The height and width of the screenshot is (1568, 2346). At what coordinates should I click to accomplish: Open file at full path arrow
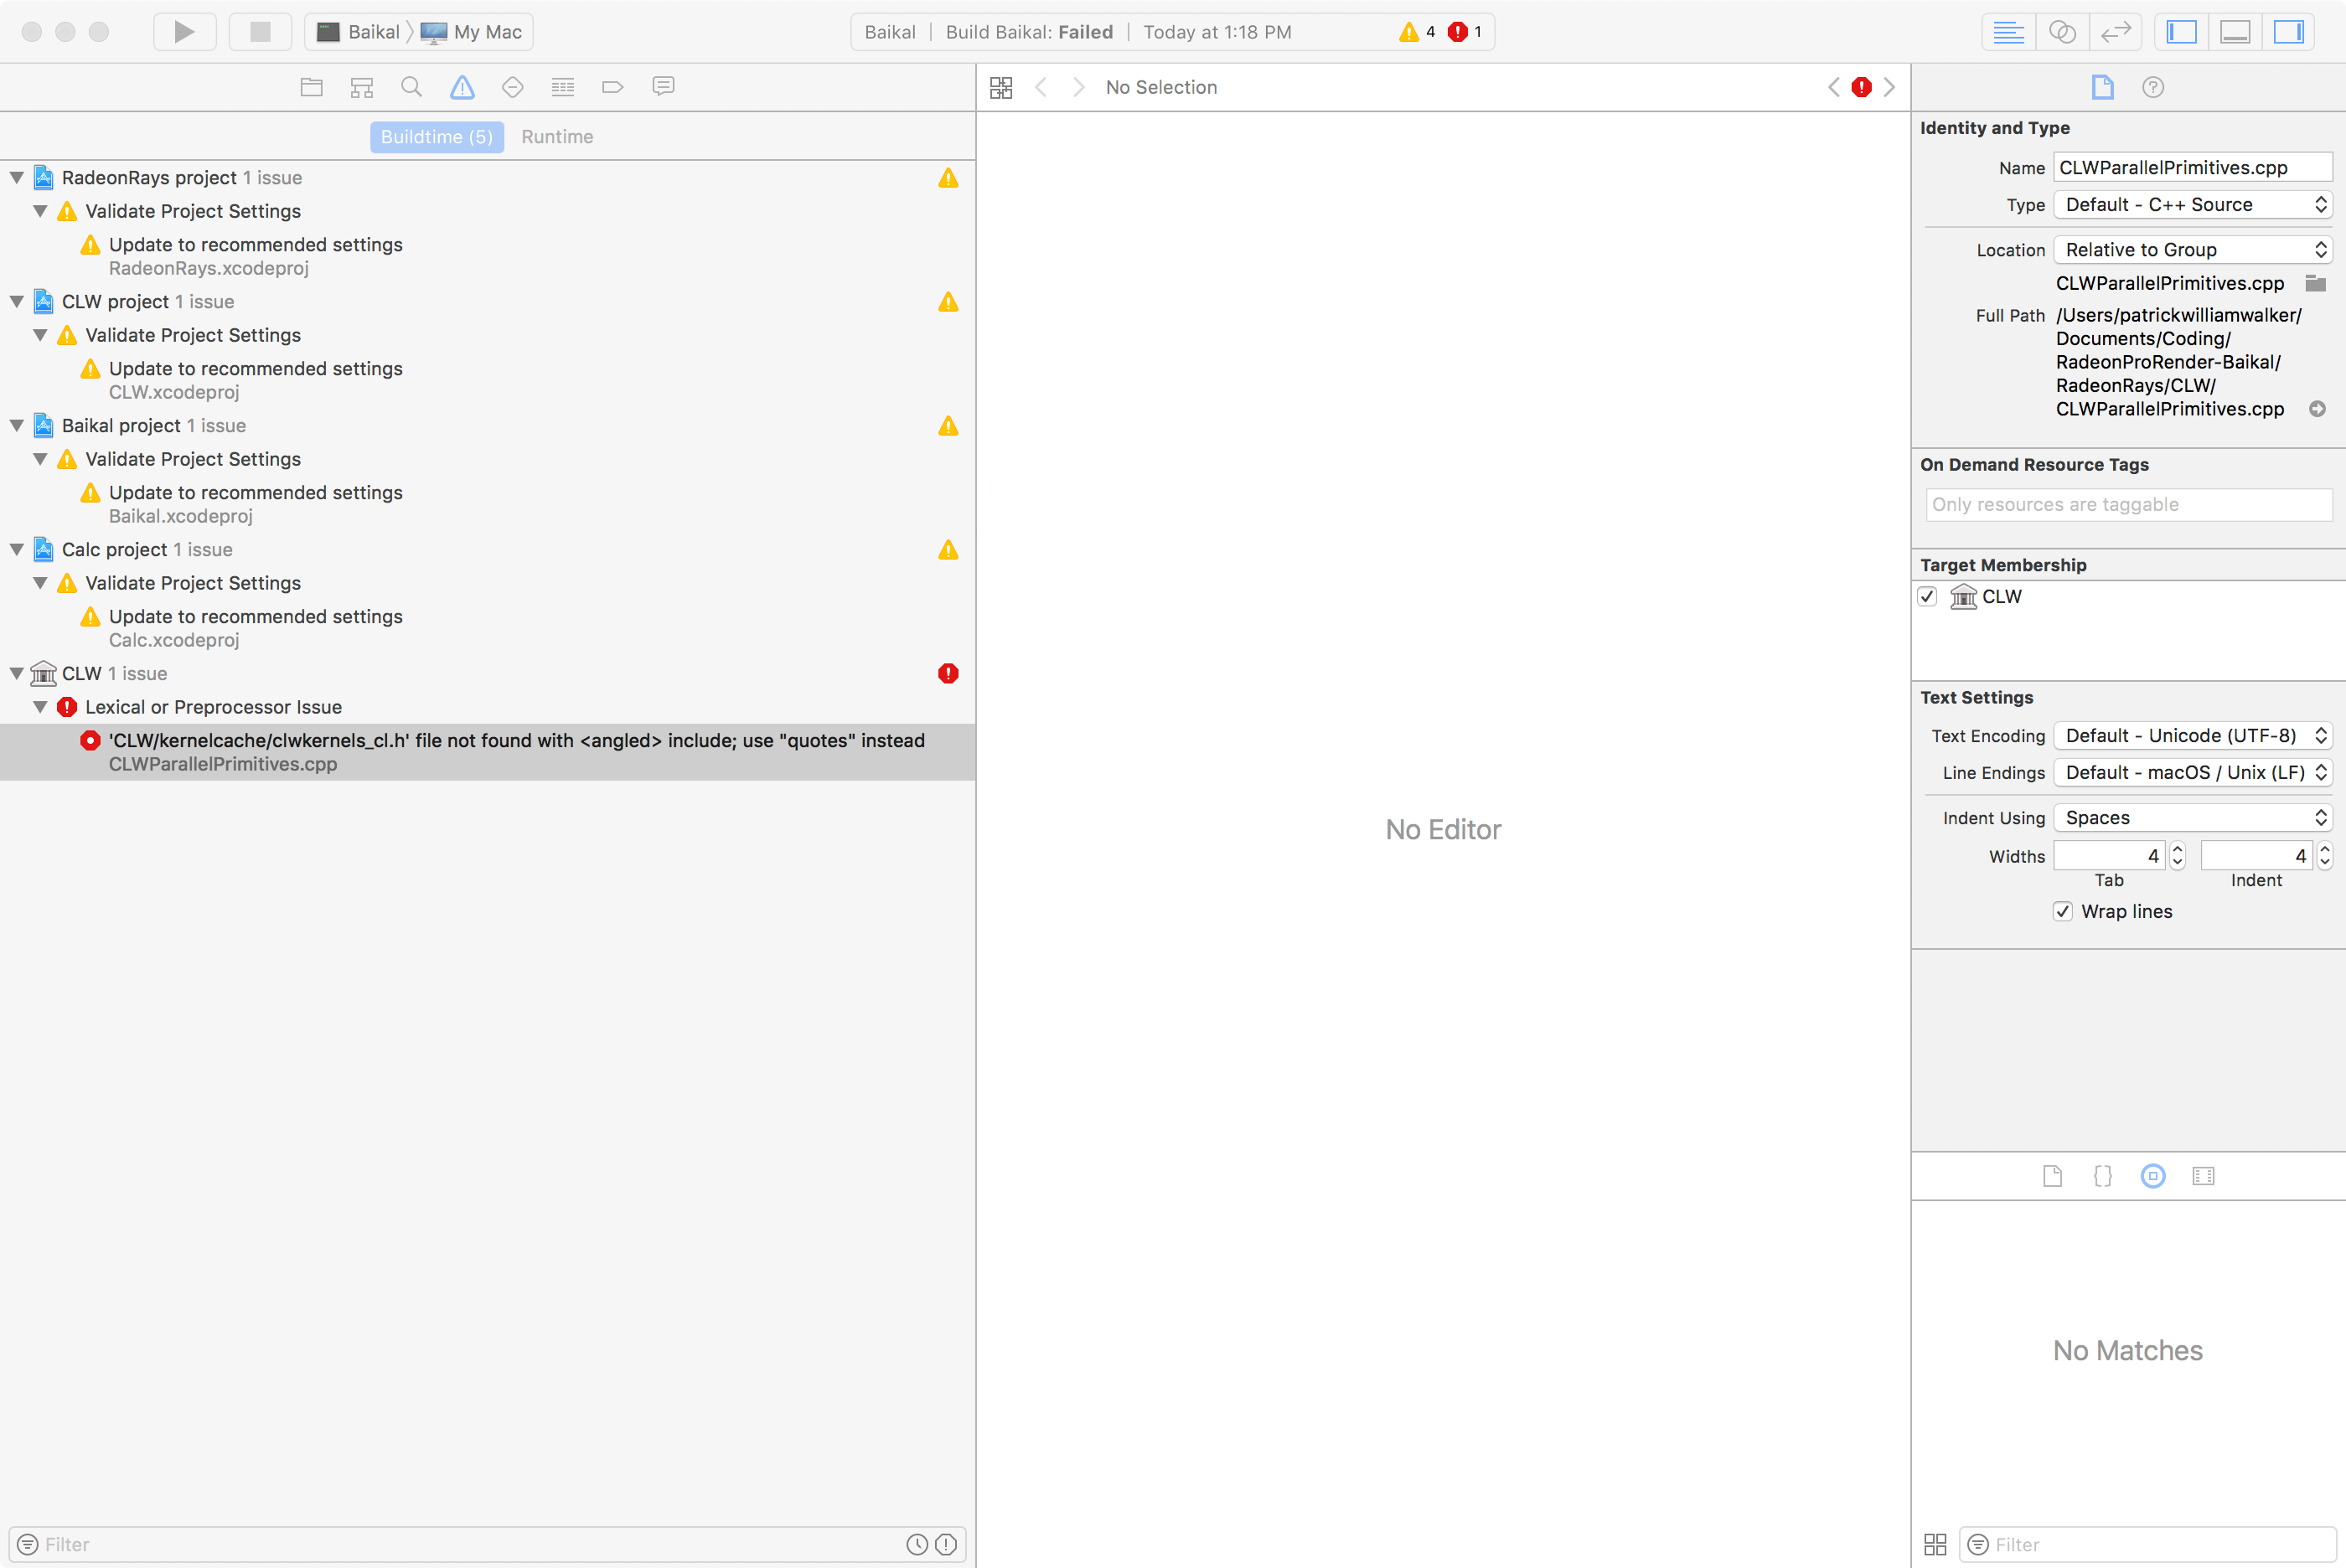2318,408
